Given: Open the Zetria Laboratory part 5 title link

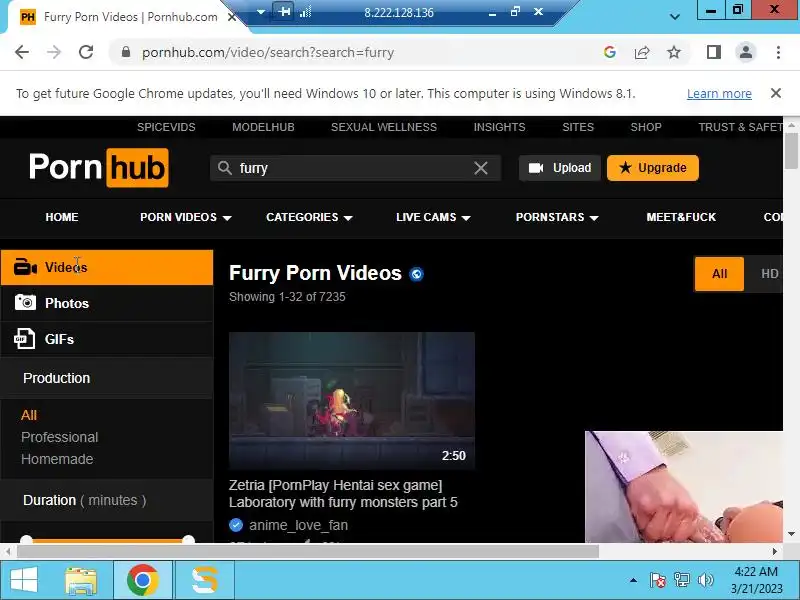Looking at the screenshot, I should pyautogui.click(x=343, y=493).
